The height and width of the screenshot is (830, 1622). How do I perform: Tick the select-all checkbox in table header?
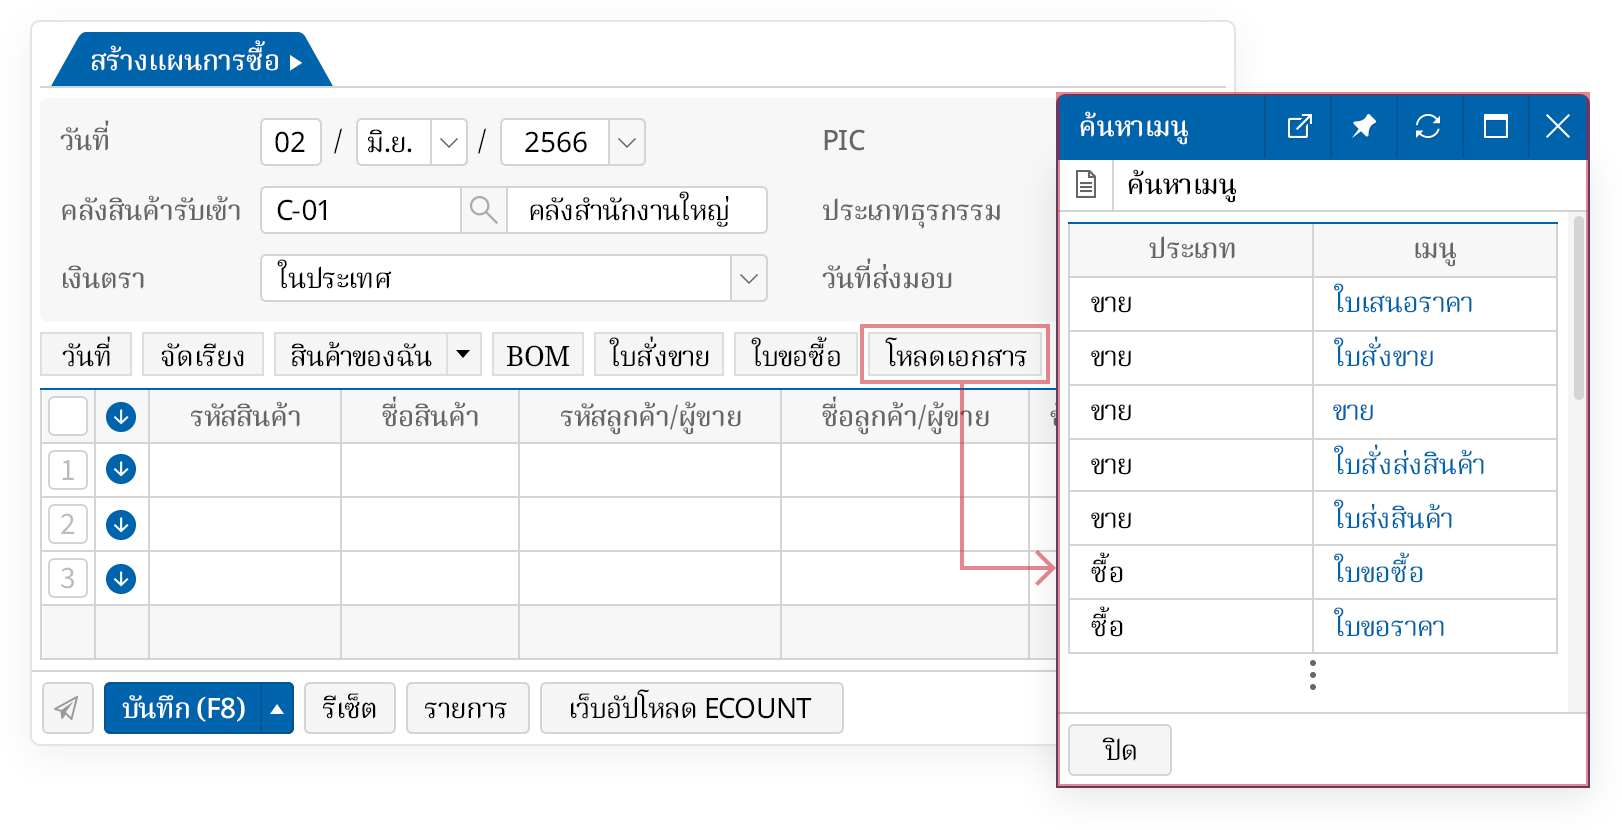(x=68, y=416)
